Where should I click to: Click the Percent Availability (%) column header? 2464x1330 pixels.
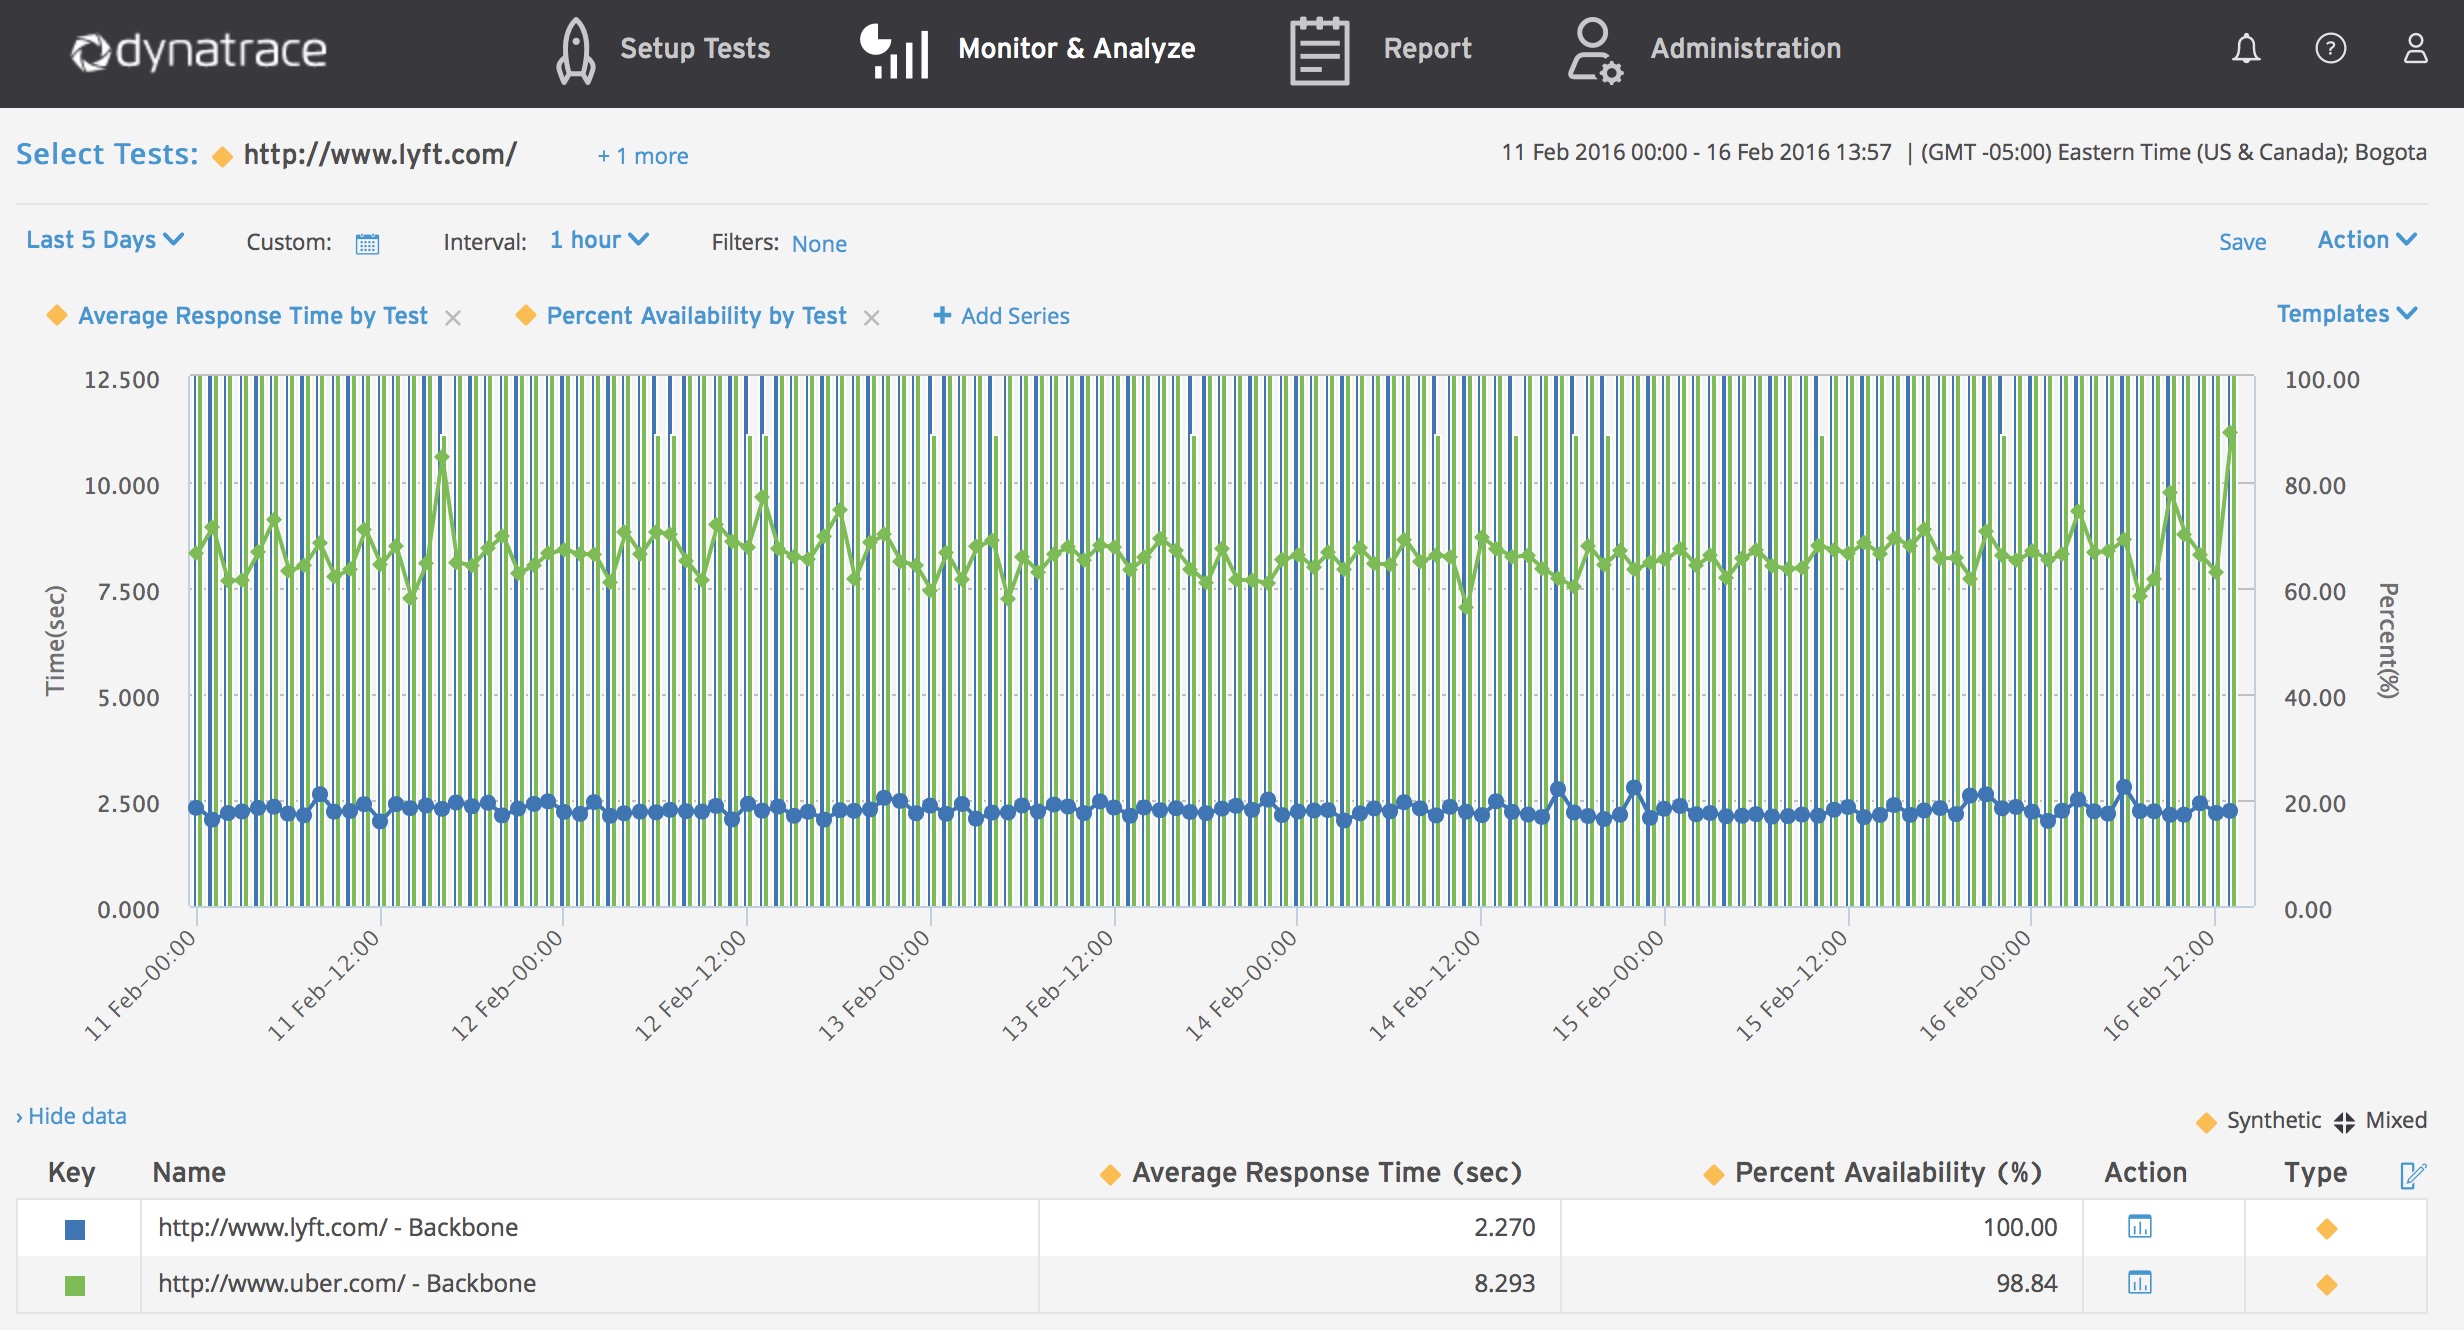1888,1172
